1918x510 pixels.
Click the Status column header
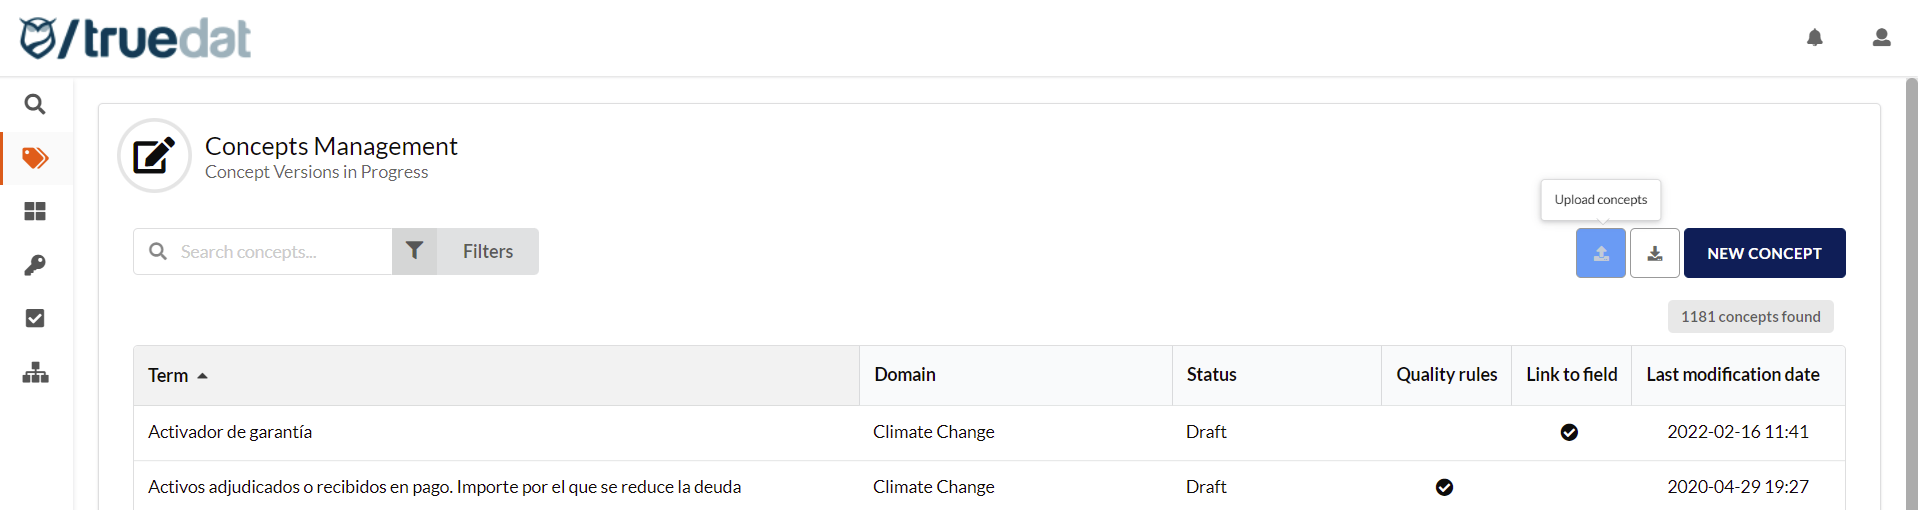(x=1211, y=375)
